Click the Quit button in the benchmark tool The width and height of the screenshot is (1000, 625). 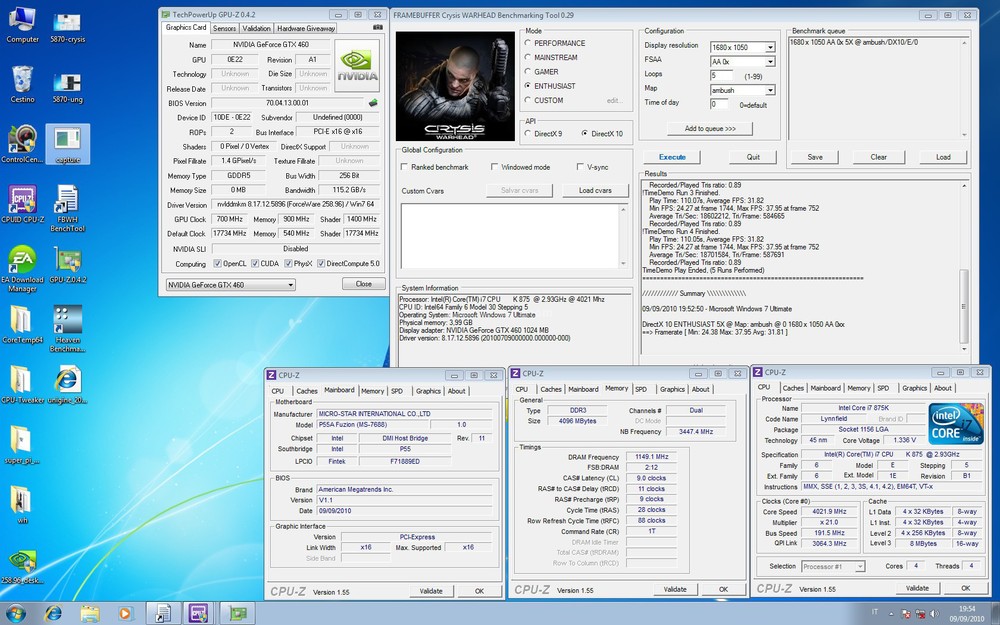click(x=753, y=157)
